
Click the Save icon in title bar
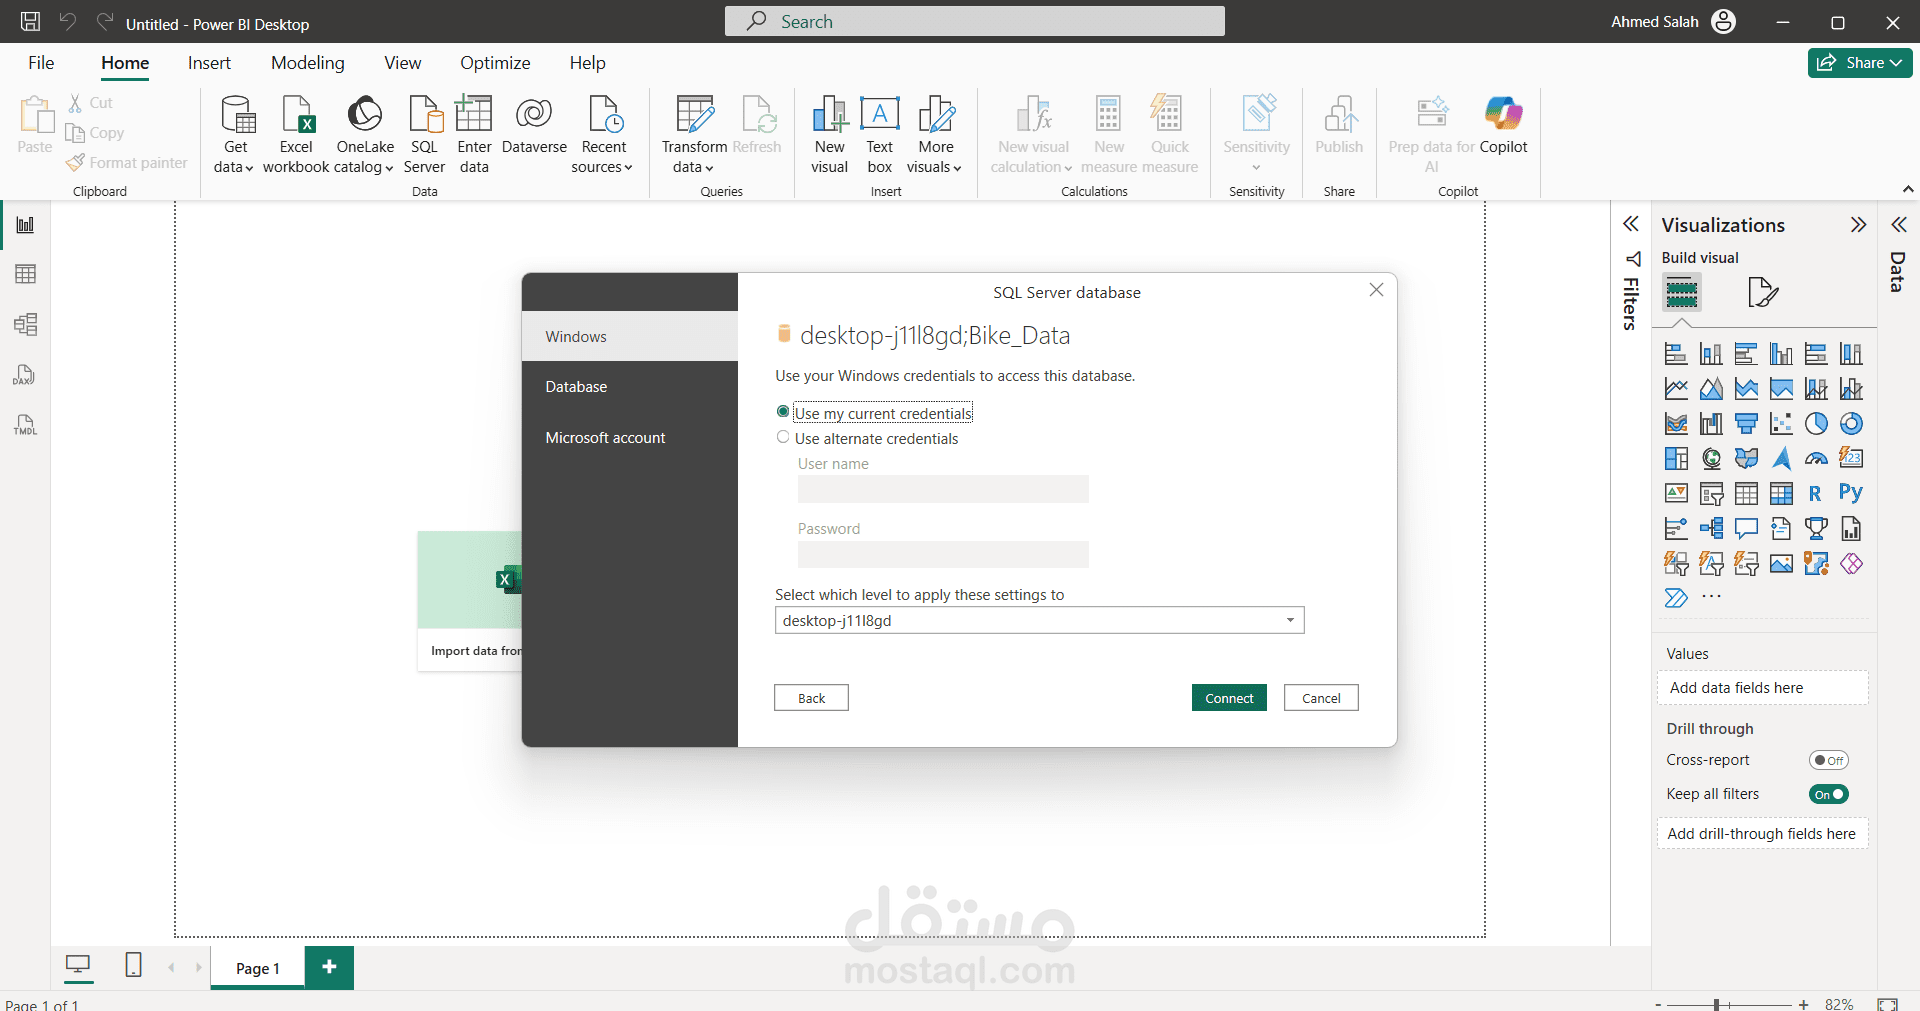[x=31, y=21]
